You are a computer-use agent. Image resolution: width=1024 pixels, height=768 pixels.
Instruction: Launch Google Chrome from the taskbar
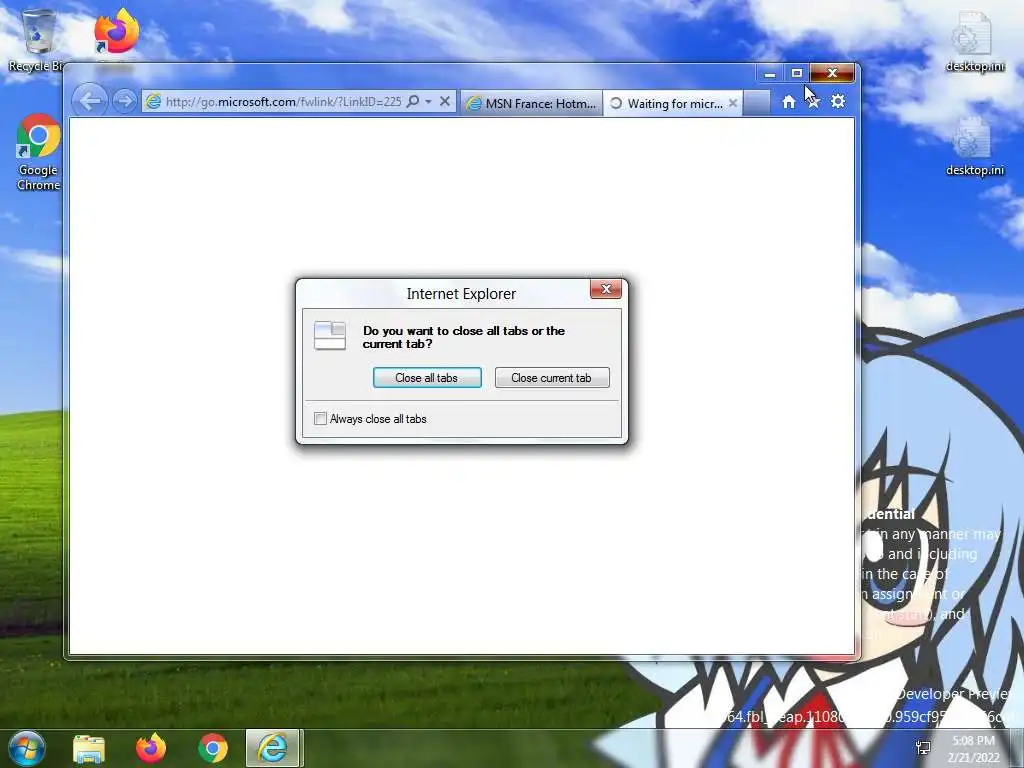point(213,748)
